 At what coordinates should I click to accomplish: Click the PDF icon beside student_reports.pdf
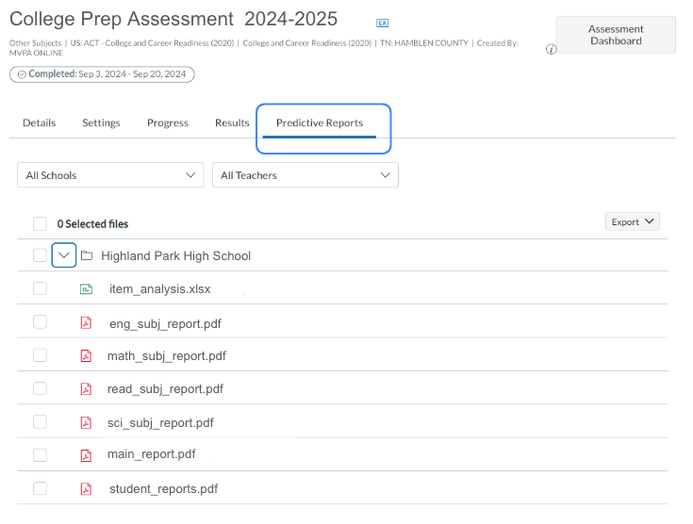(86, 489)
